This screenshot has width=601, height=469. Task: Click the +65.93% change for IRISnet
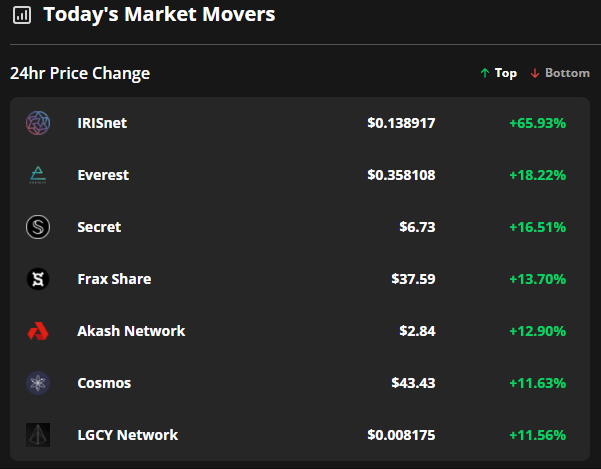coord(537,123)
